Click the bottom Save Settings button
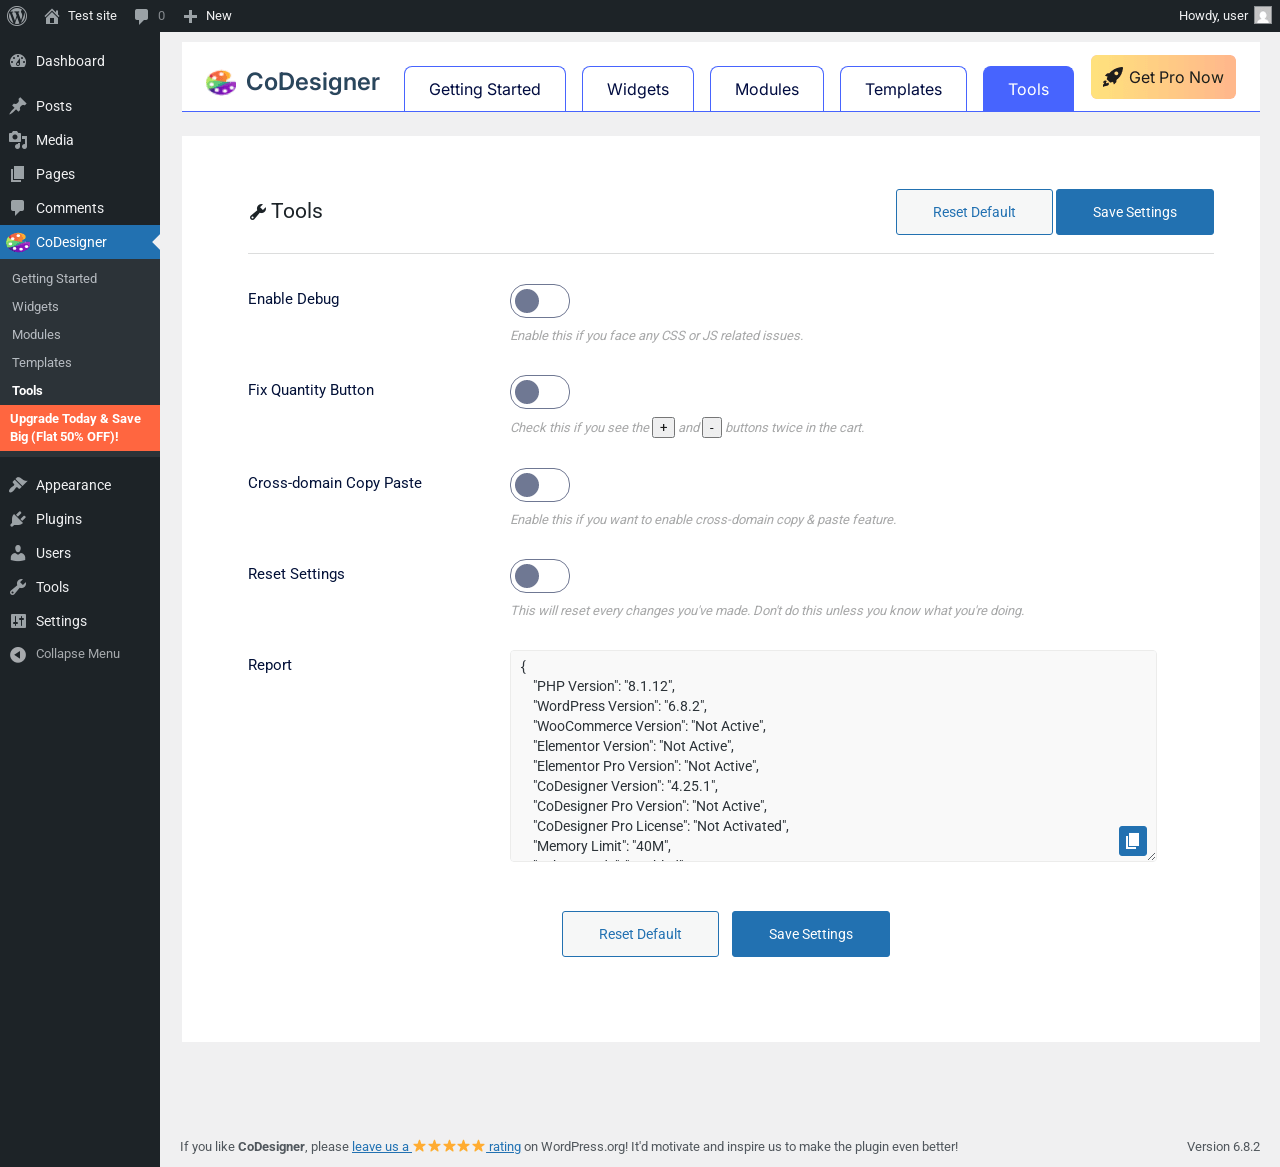The width and height of the screenshot is (1280, 1167). [x=811, y=934]
